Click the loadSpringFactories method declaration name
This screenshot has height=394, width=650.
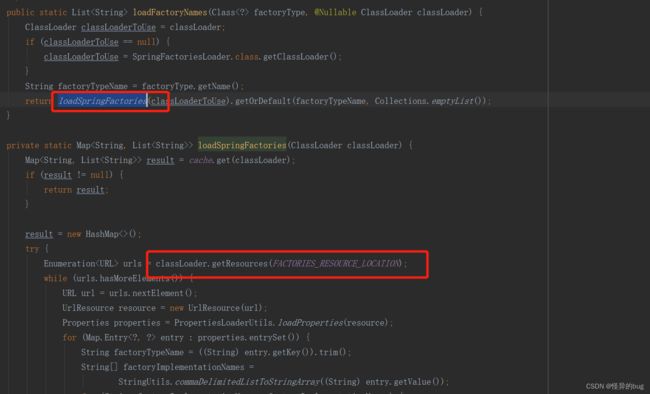pos(242,145)
